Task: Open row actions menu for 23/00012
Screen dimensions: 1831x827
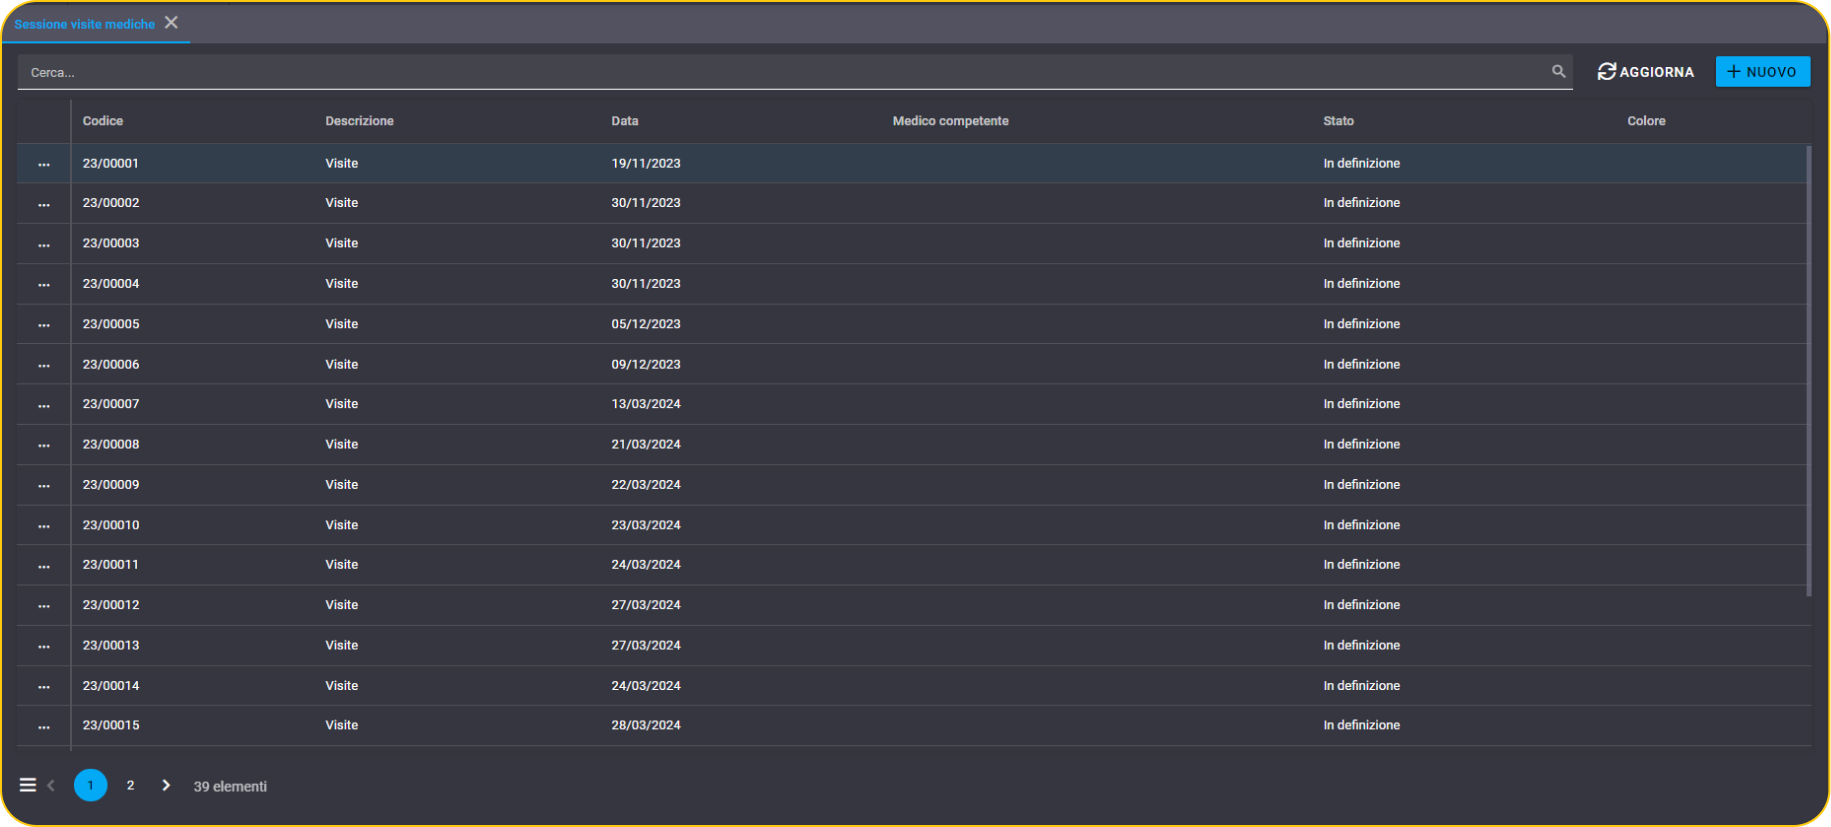Action: 44,606
